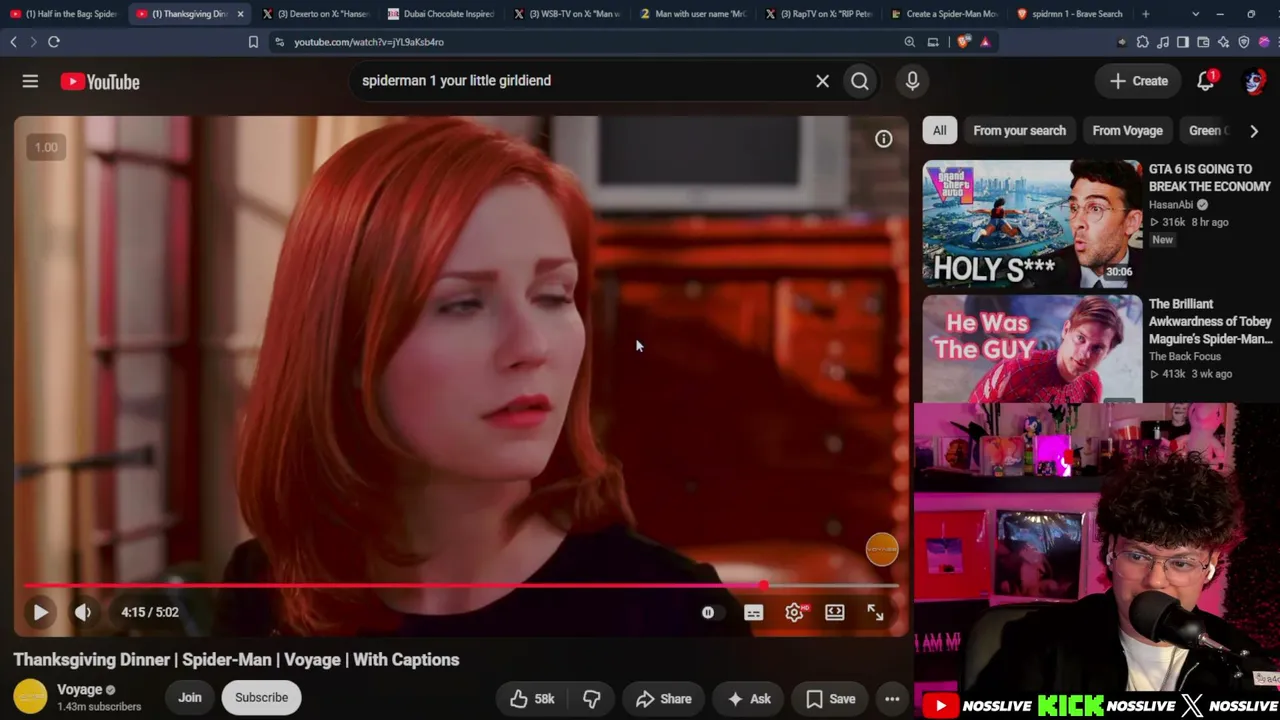The width and height of the screenshot is (1280, 720).
Task: Subscribe to Voyage channel
Action: [261, 698]
